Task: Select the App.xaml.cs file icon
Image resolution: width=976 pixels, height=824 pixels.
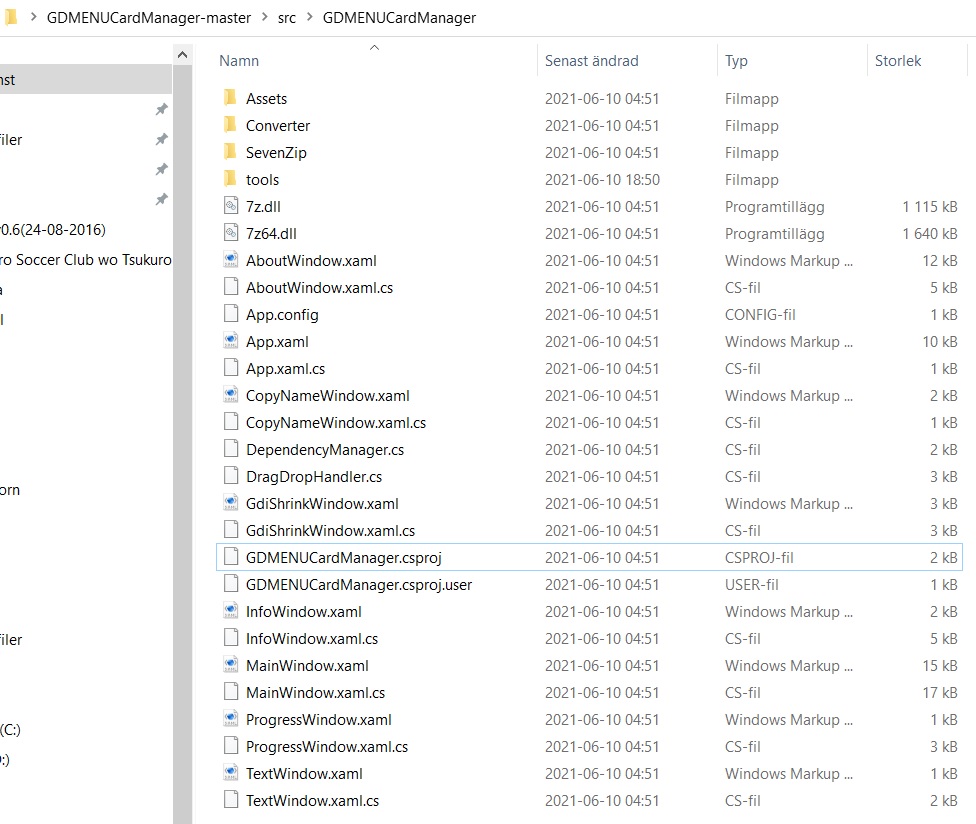Action: (x=231, y=368)
